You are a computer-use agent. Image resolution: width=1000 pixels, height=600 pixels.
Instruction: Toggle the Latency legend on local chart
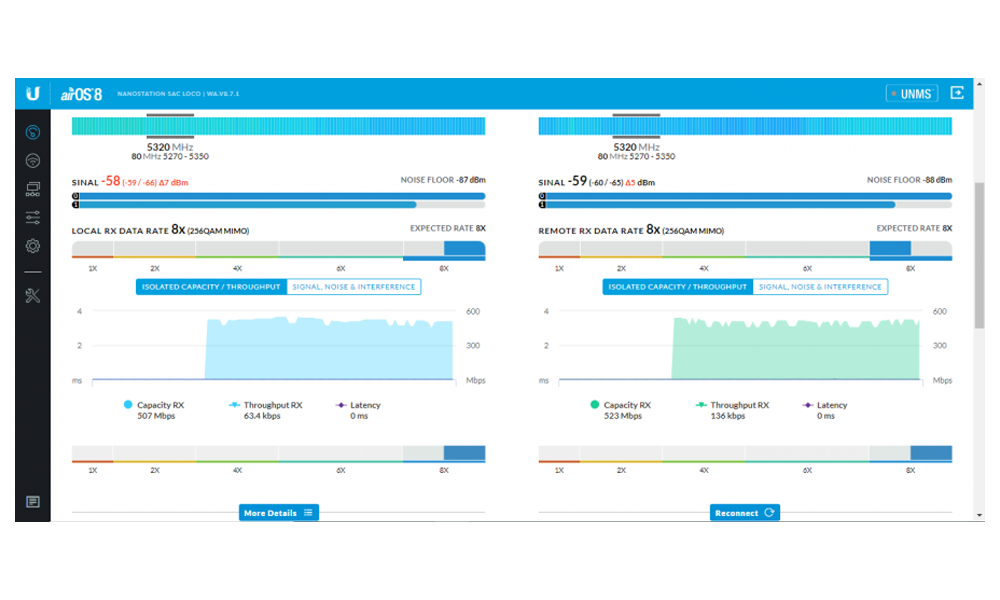coord(357,405)
